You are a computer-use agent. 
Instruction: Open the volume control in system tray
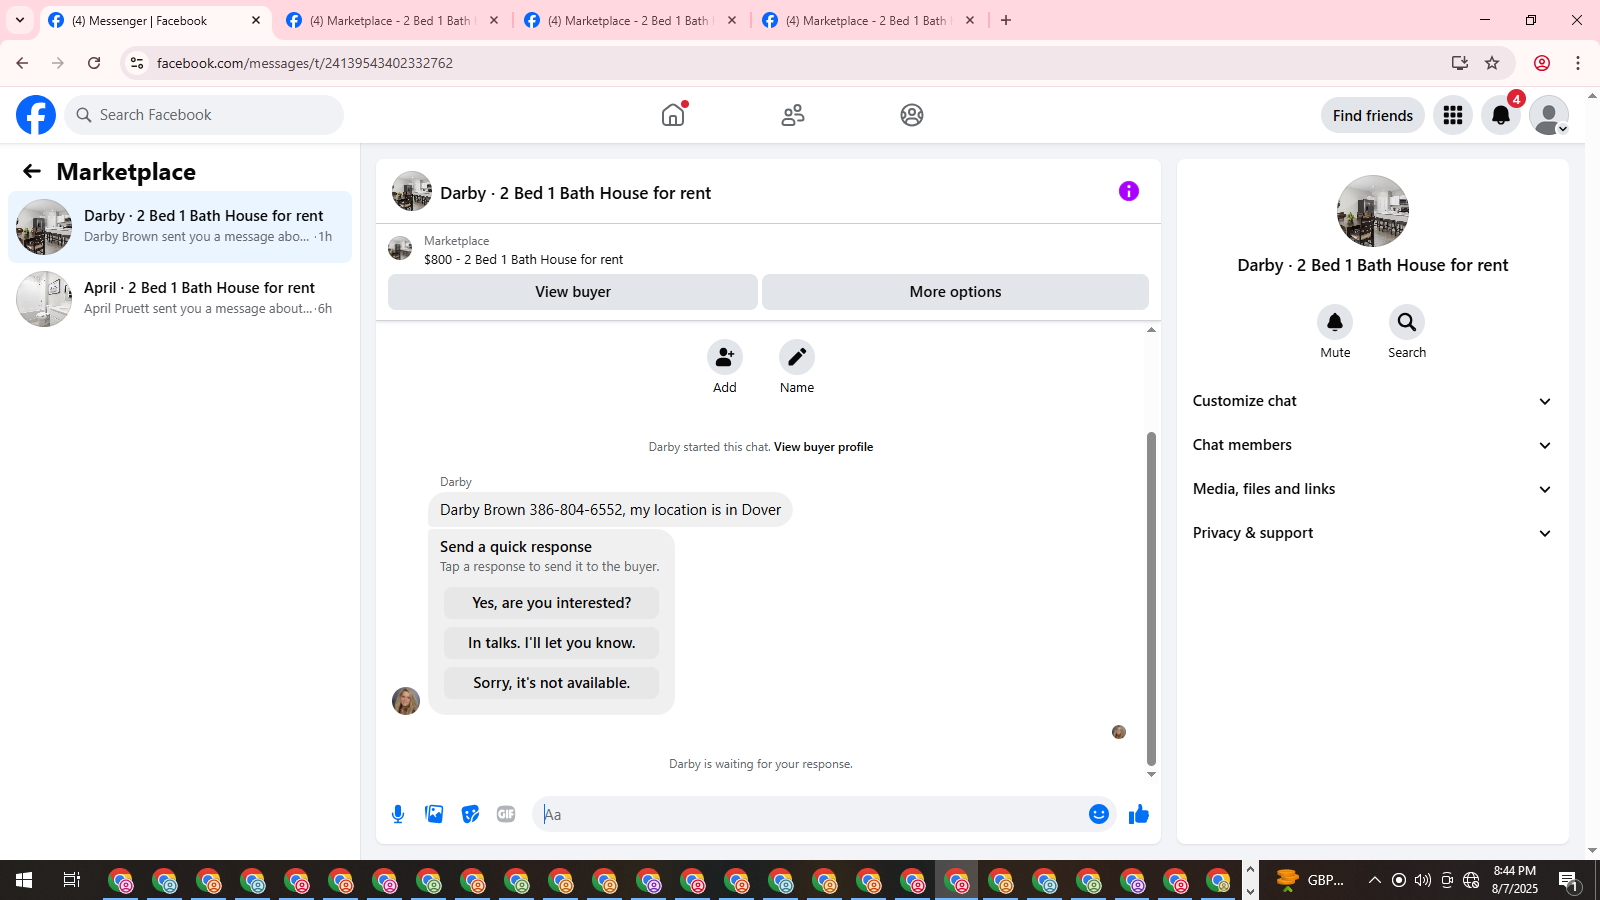(x=1423, y=880)
